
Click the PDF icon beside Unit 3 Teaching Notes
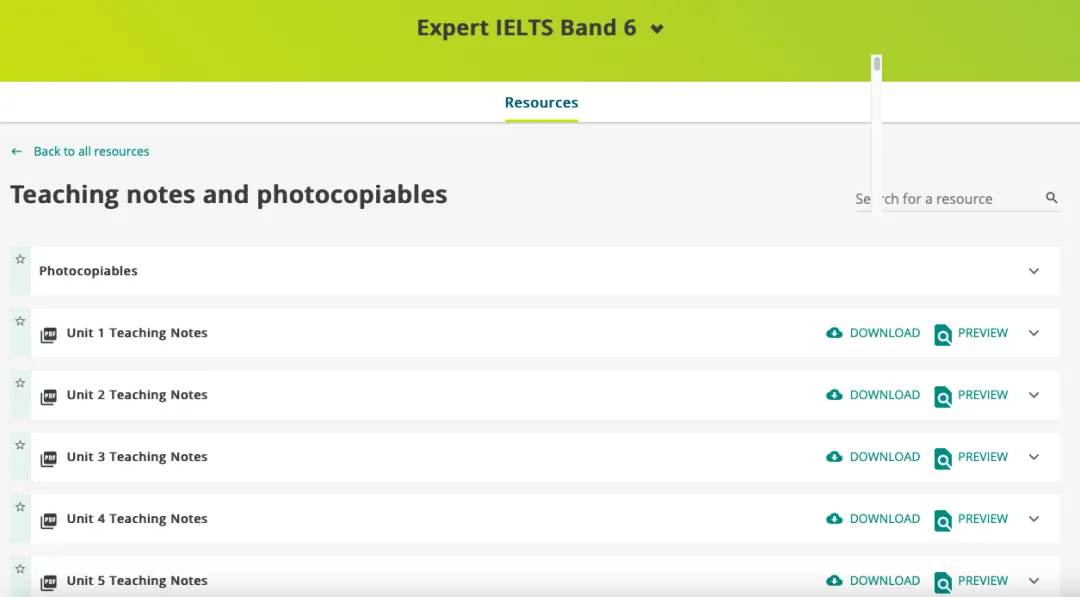tap(48, 458)
